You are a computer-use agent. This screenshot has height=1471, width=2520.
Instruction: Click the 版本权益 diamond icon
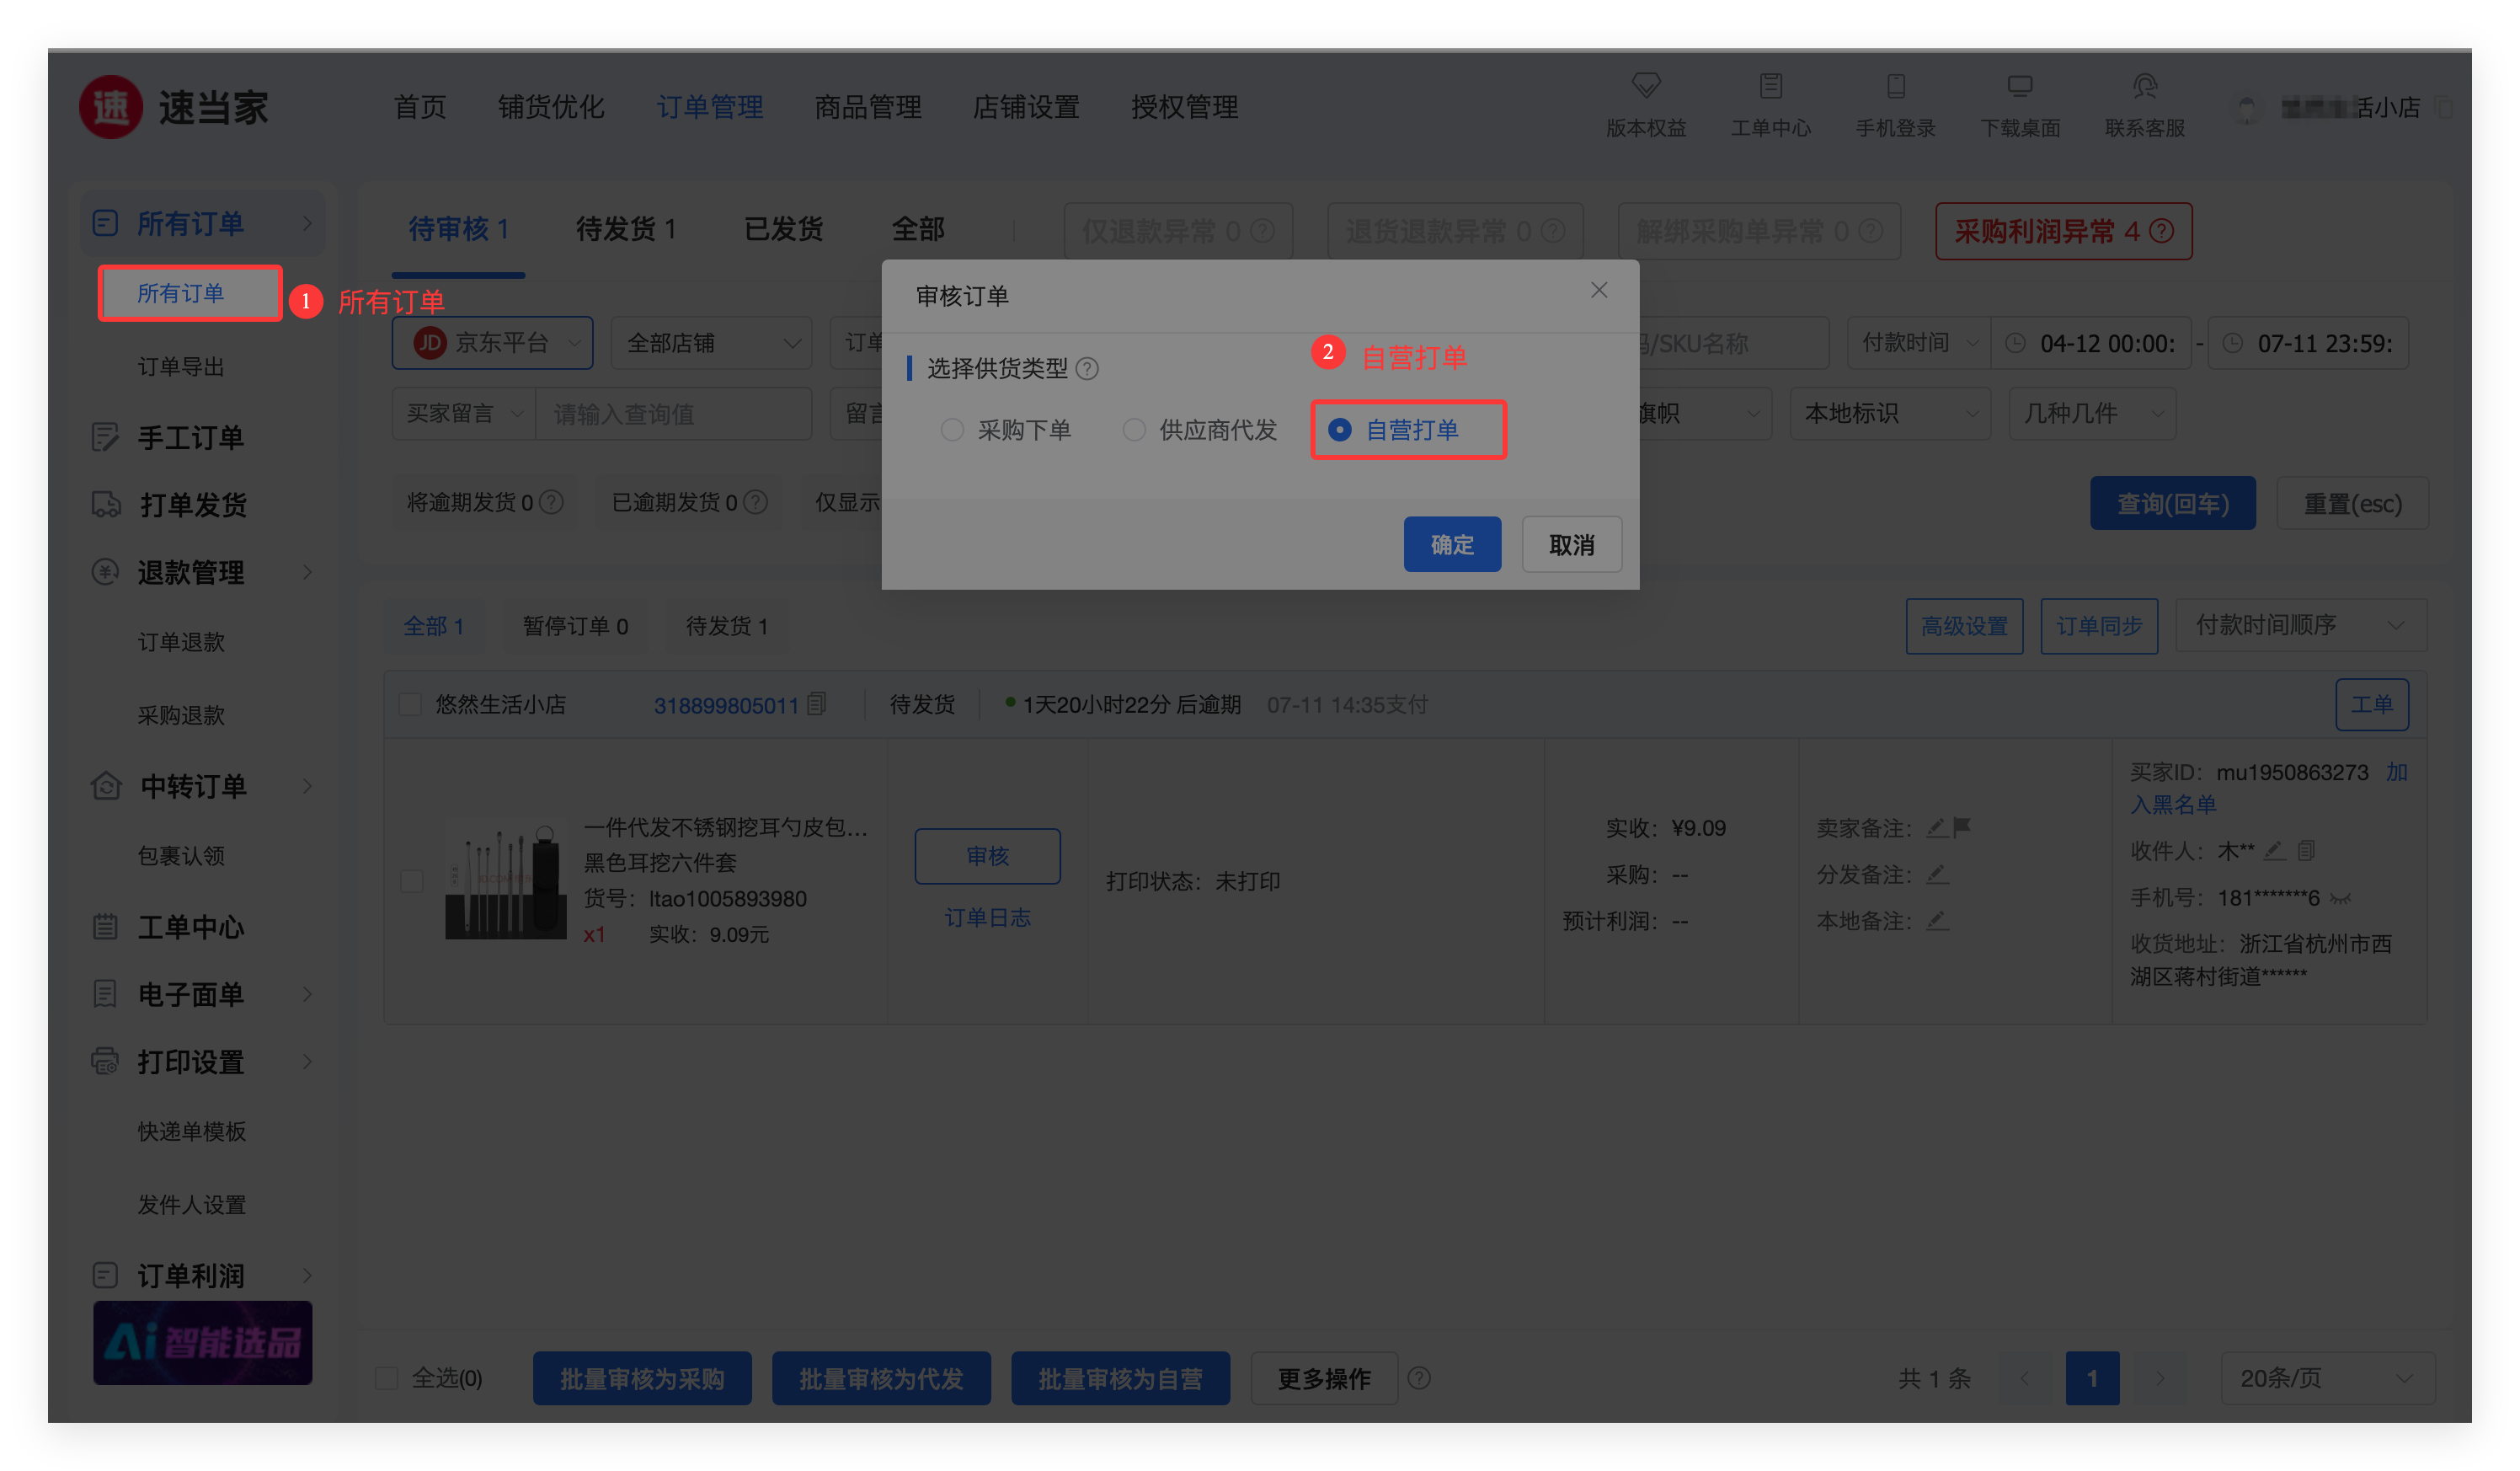click(1646, 86)
